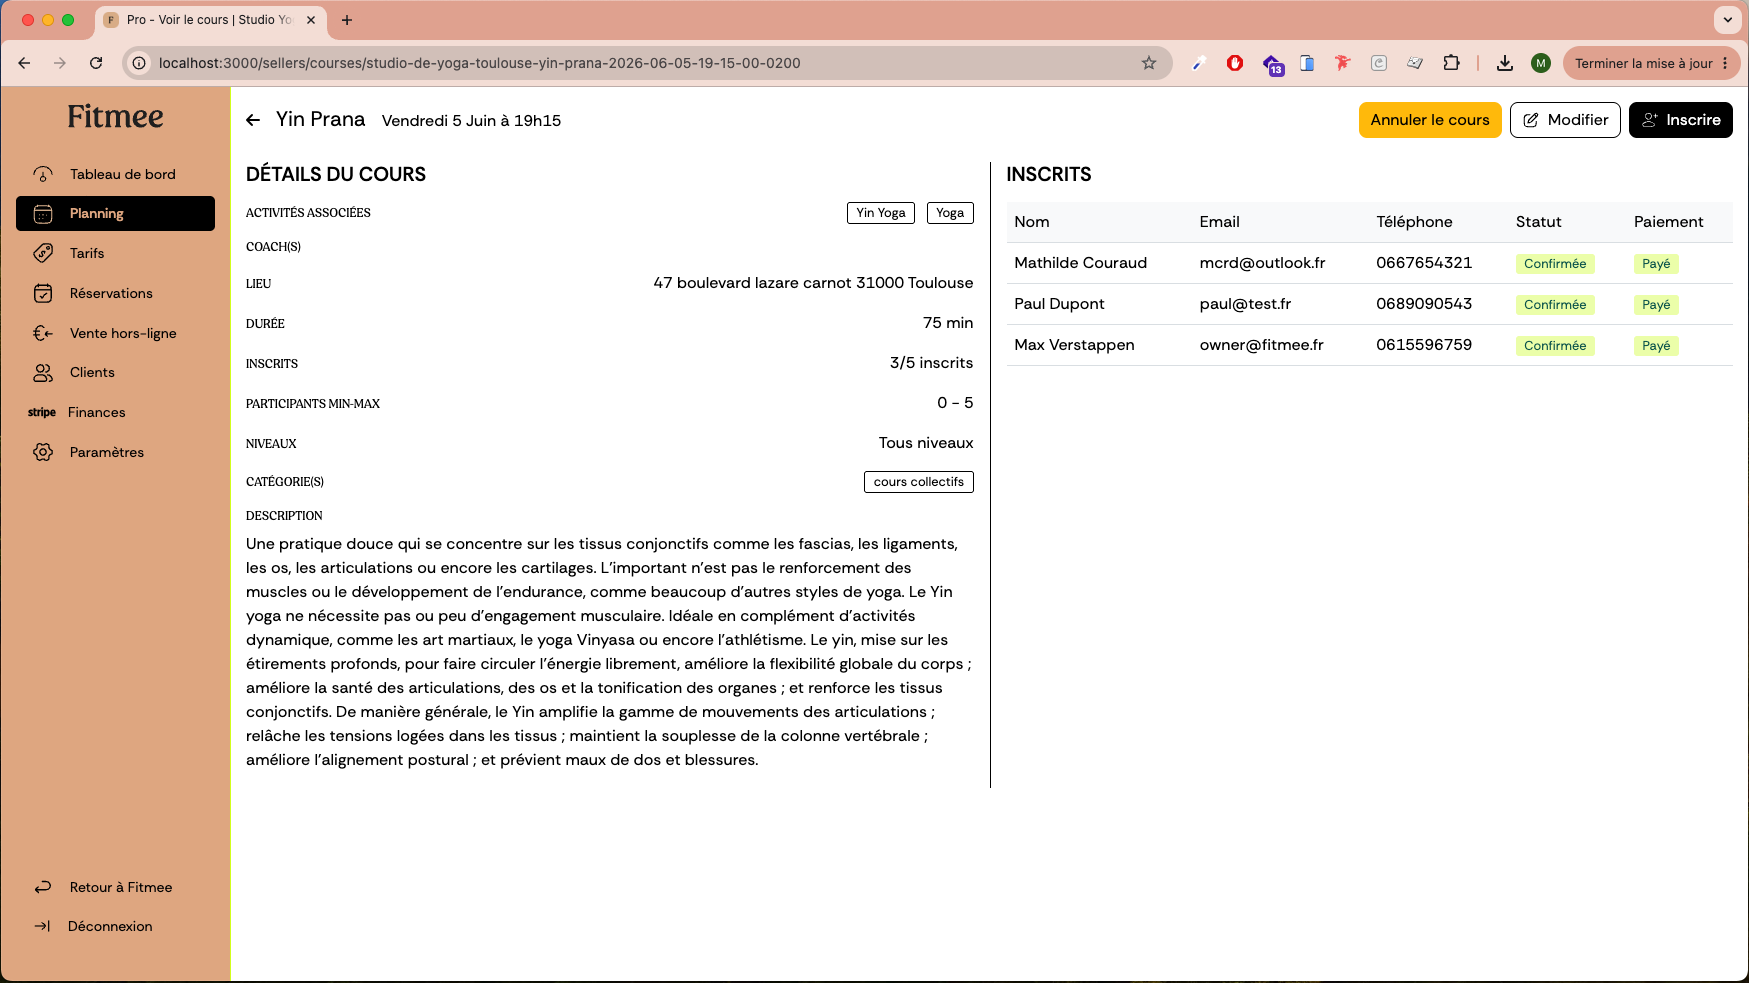1749x983 pixels.
Task: Reload the page with refresh icon
Action: click(x=96, y=63)
